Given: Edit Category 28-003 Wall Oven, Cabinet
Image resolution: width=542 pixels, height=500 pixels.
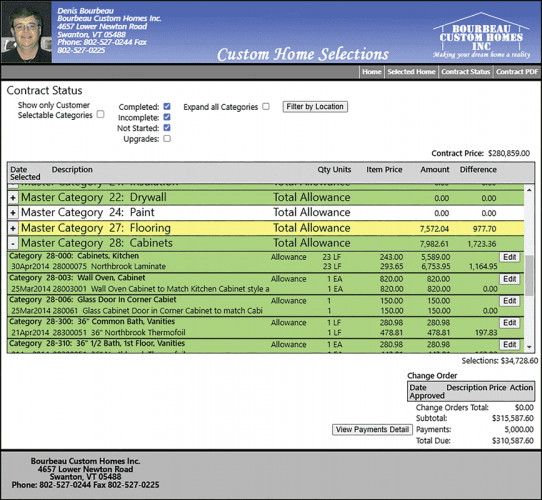Looking at the screenshot, I should tap(510, 279).
